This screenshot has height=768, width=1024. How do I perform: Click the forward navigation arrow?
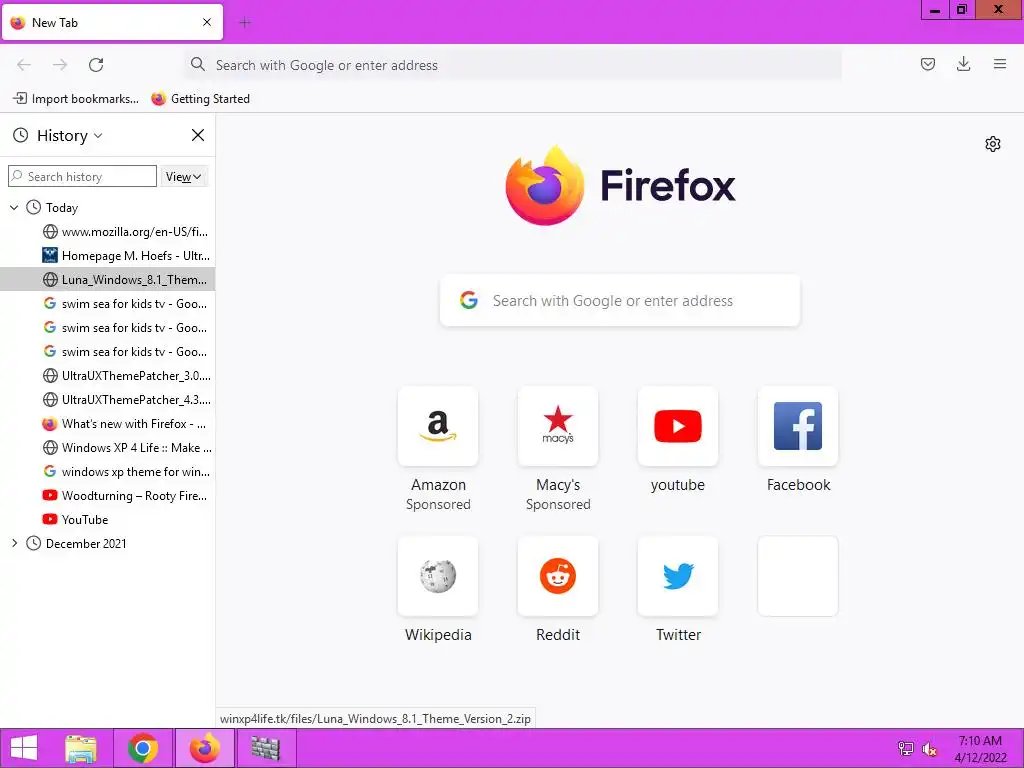click(x=60, y=65)
